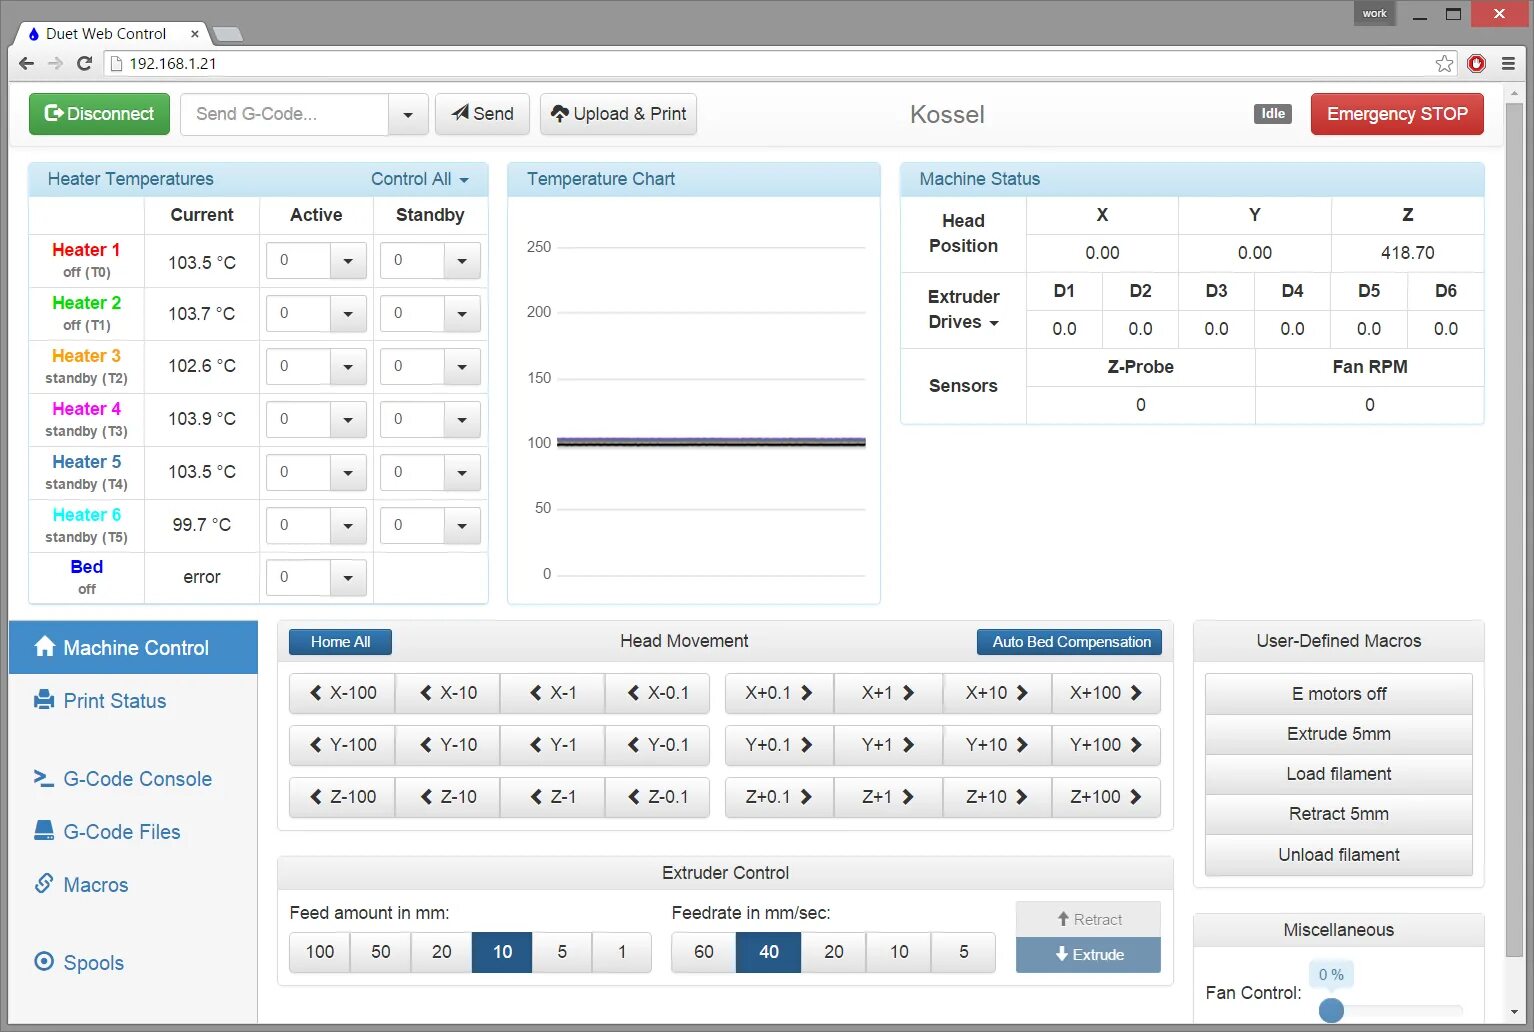This screenshot has height=1032, width=1534.
Task: Open Heater 1 active temperature dropdown
Action: (348, 261)
